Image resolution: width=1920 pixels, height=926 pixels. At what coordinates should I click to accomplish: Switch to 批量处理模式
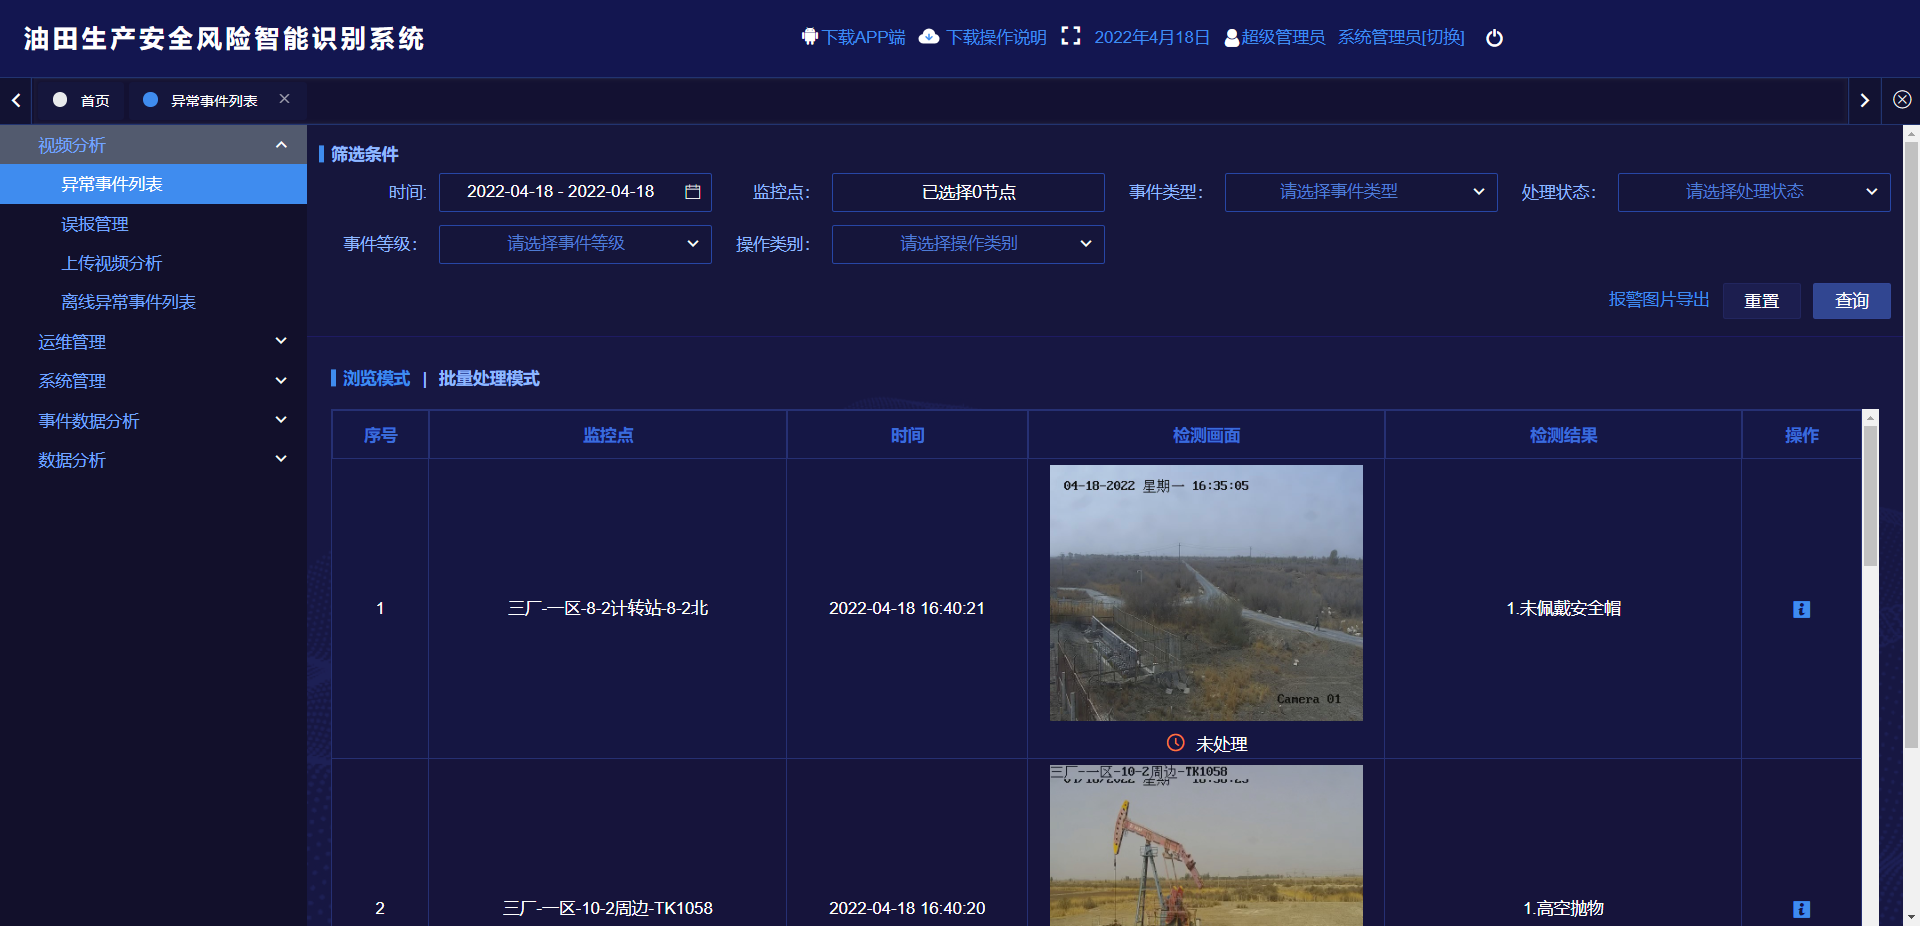tap(489, 378)
